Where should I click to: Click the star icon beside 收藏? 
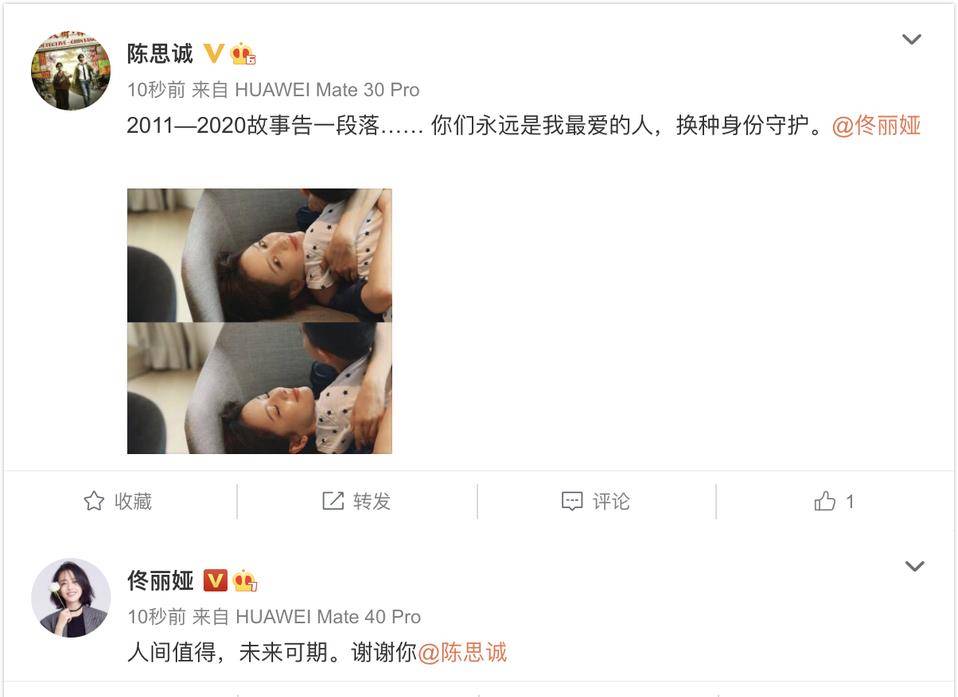93,502
